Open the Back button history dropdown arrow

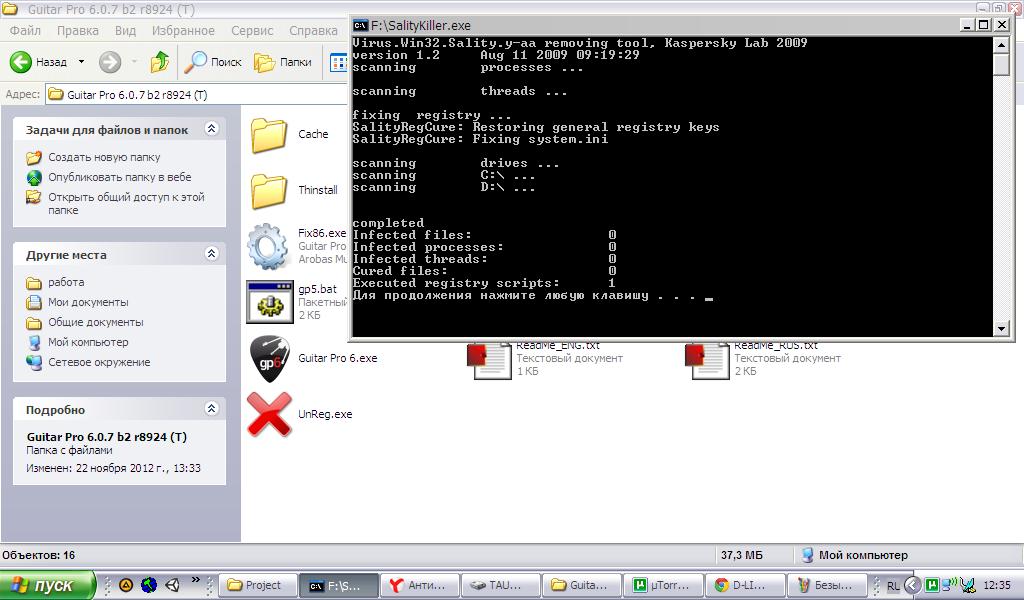pyautogui.click(x=81, y=62)
